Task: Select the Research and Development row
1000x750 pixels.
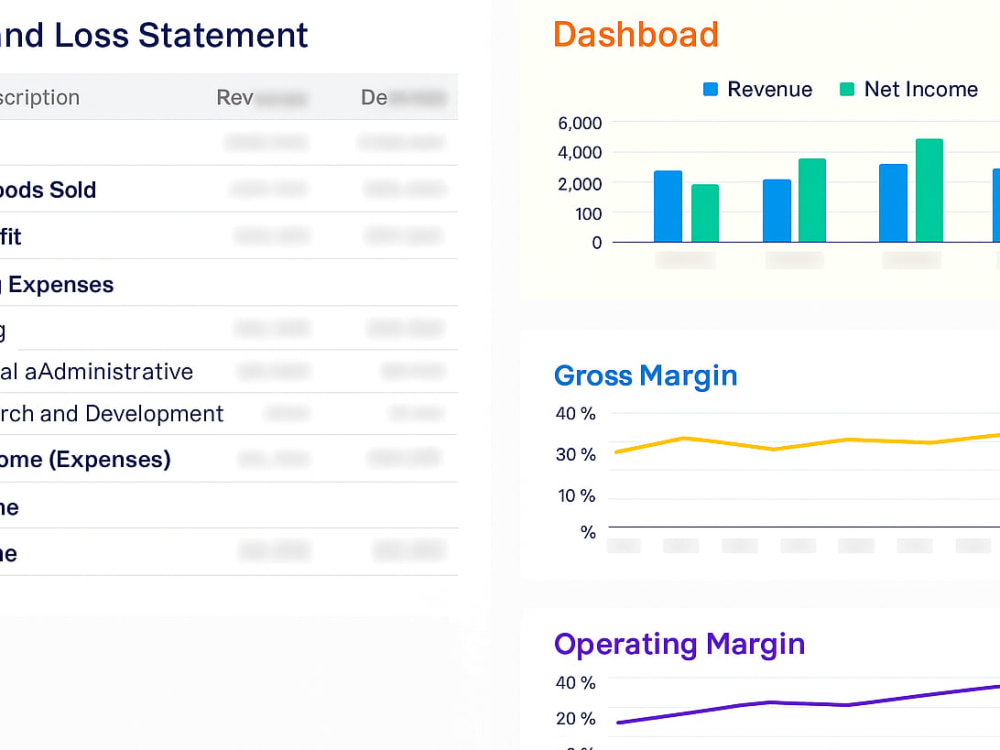Action: coord(112,414)
